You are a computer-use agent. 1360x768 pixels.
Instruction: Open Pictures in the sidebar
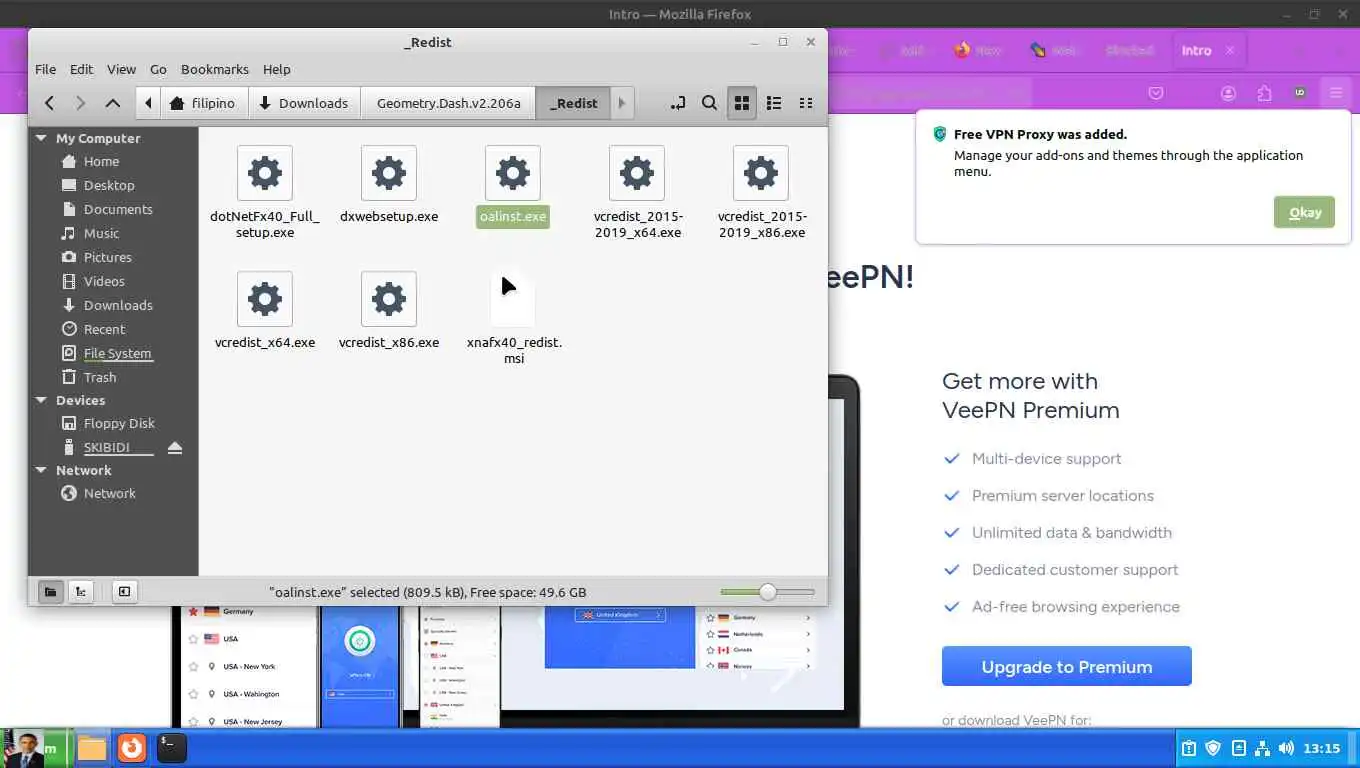(107, 257)
